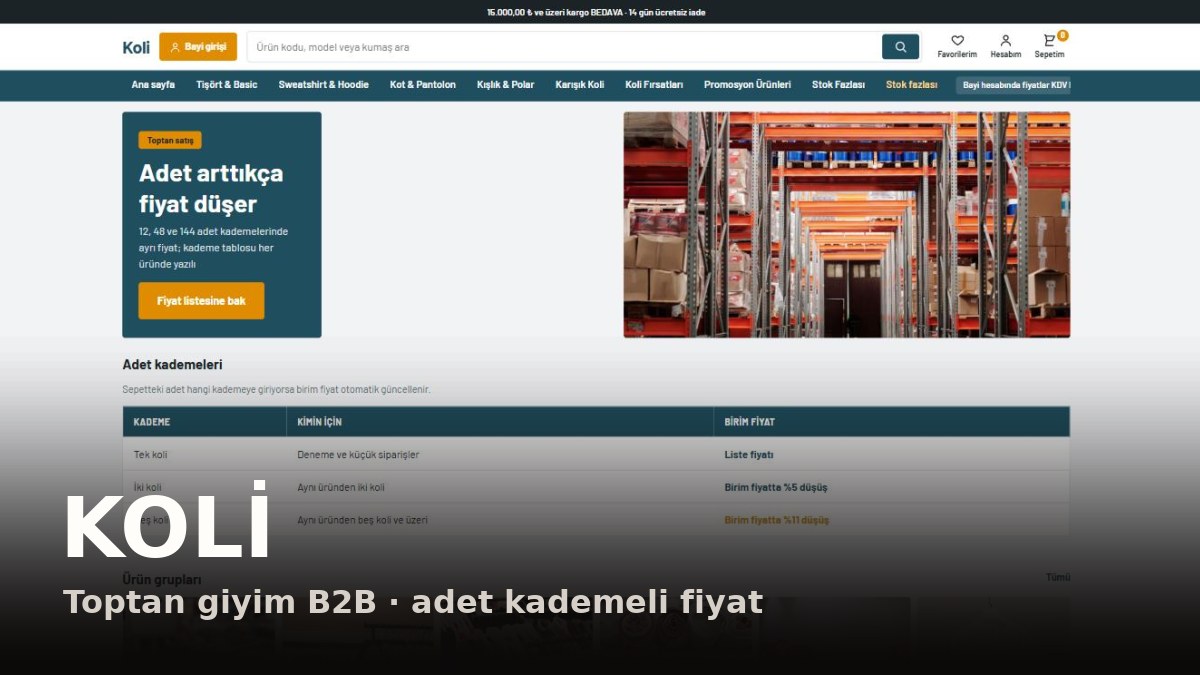Click Adet arttıkça fiyat düşer headline

click(211, 189)
